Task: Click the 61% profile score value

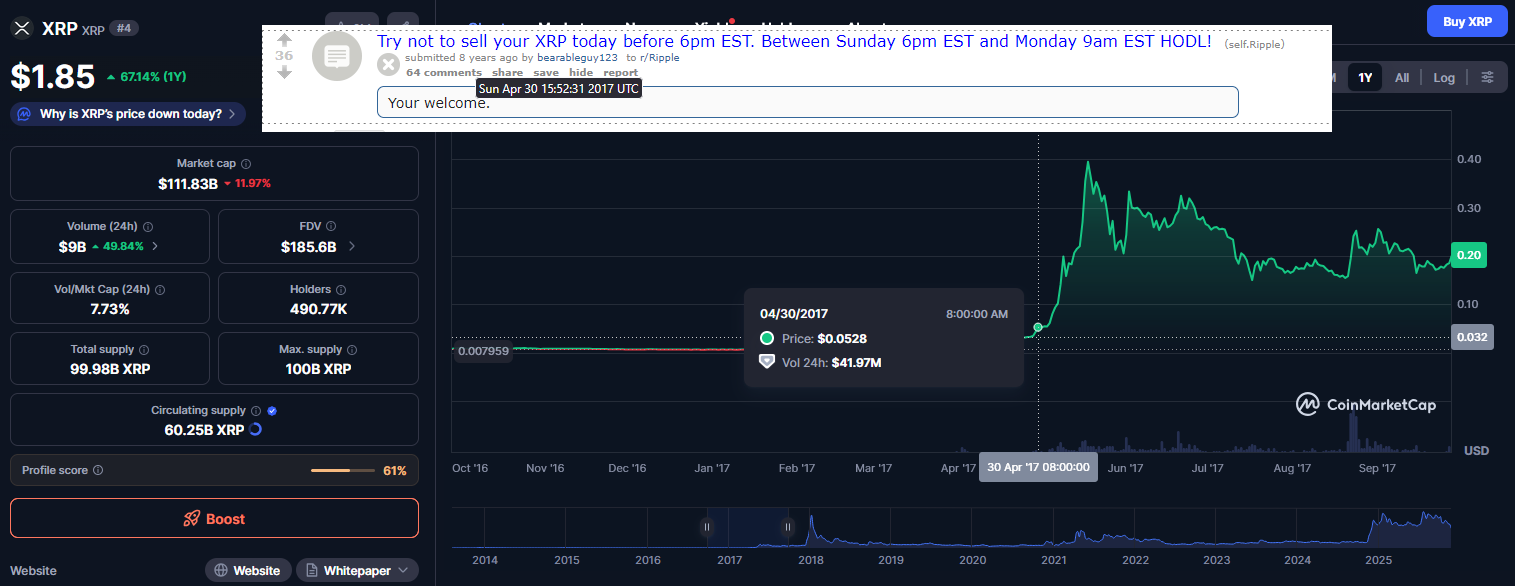Action: 394,470
